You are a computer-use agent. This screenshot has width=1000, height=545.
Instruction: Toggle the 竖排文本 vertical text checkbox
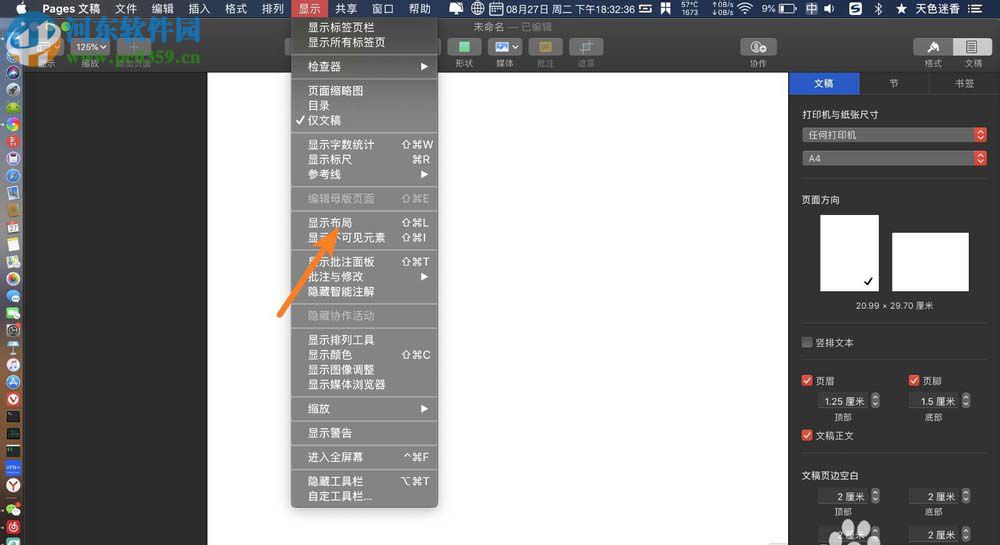coord(807,342)
